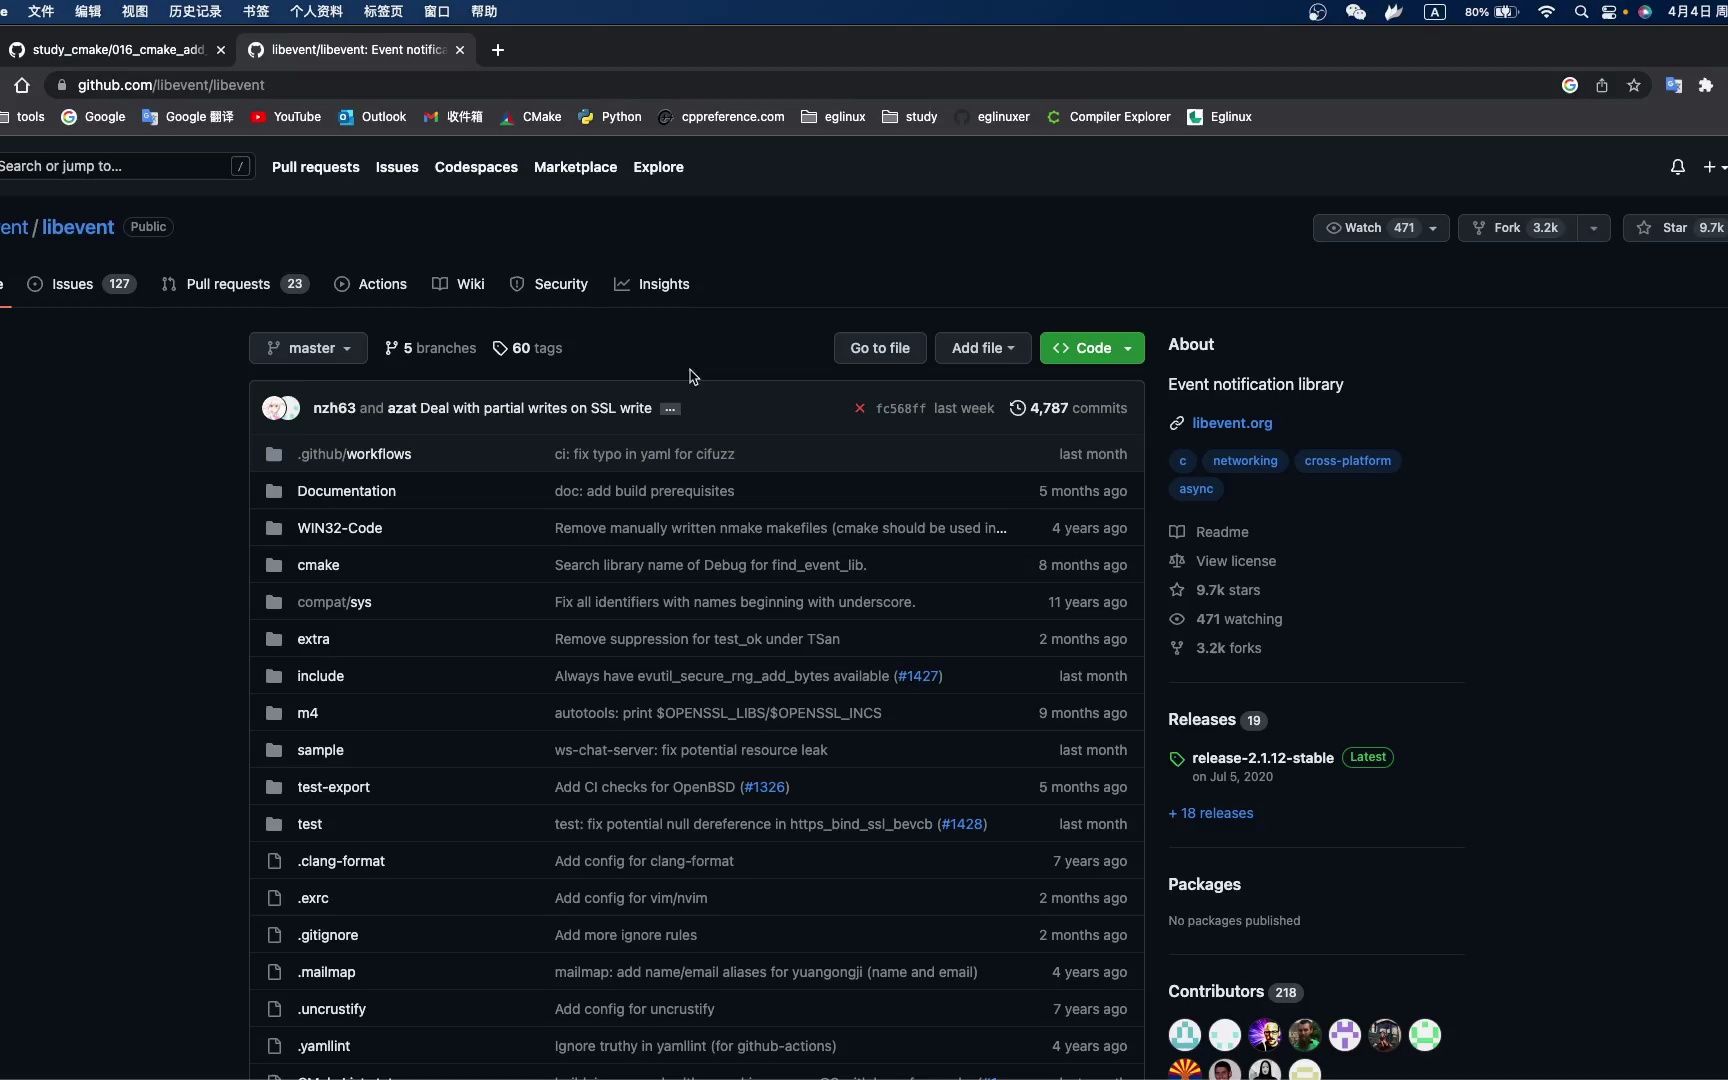Open release-2.1.12-stable release

pos(1263,758)
